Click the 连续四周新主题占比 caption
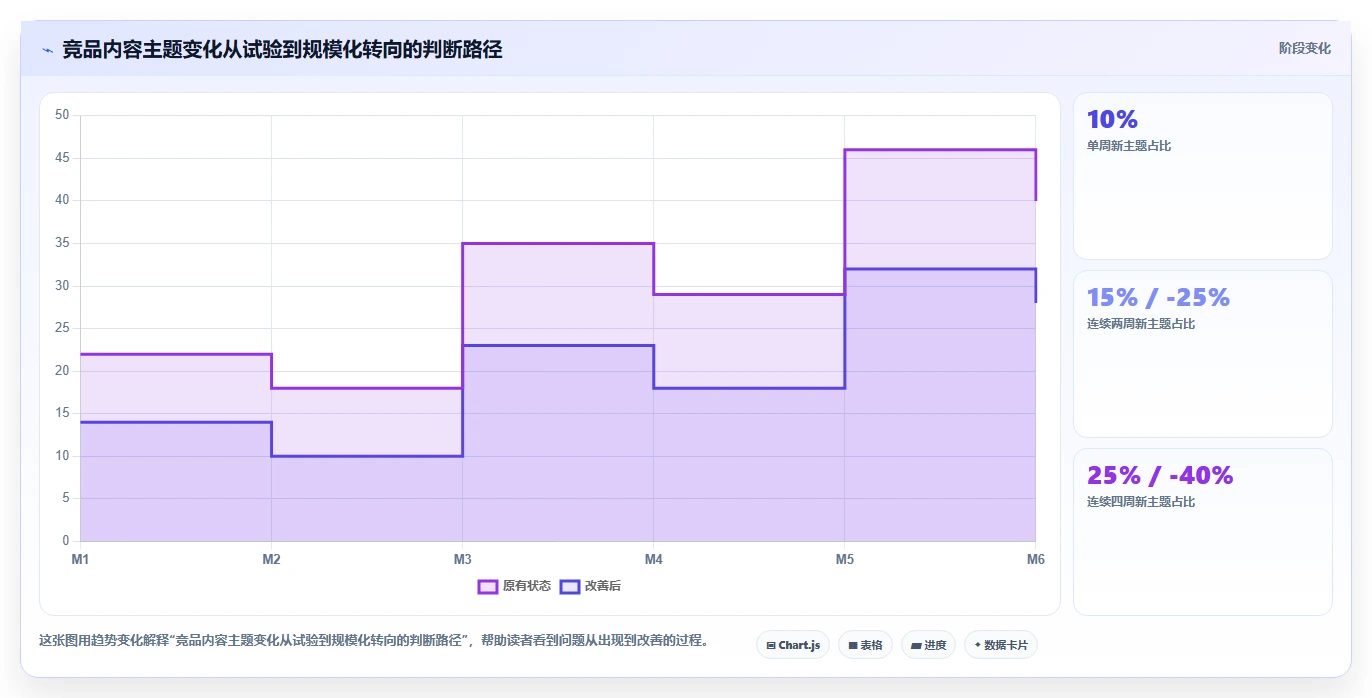Viewport: 1372px width, 698px height. (x=1141, y=502)
